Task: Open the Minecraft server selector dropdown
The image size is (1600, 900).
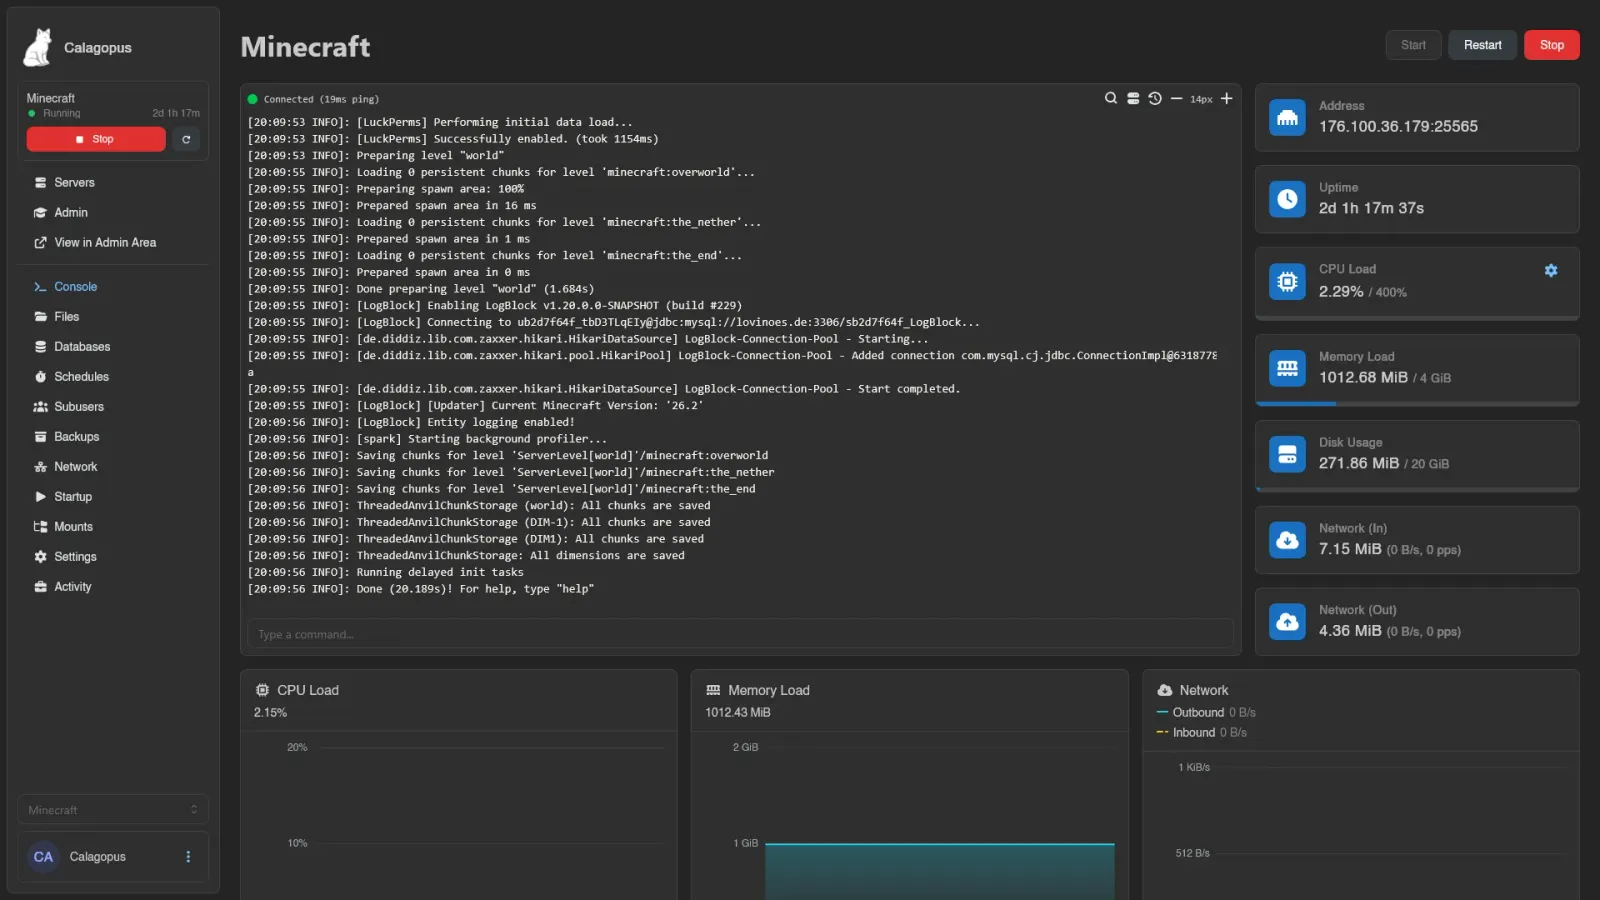Action: [x=113, y=810]
